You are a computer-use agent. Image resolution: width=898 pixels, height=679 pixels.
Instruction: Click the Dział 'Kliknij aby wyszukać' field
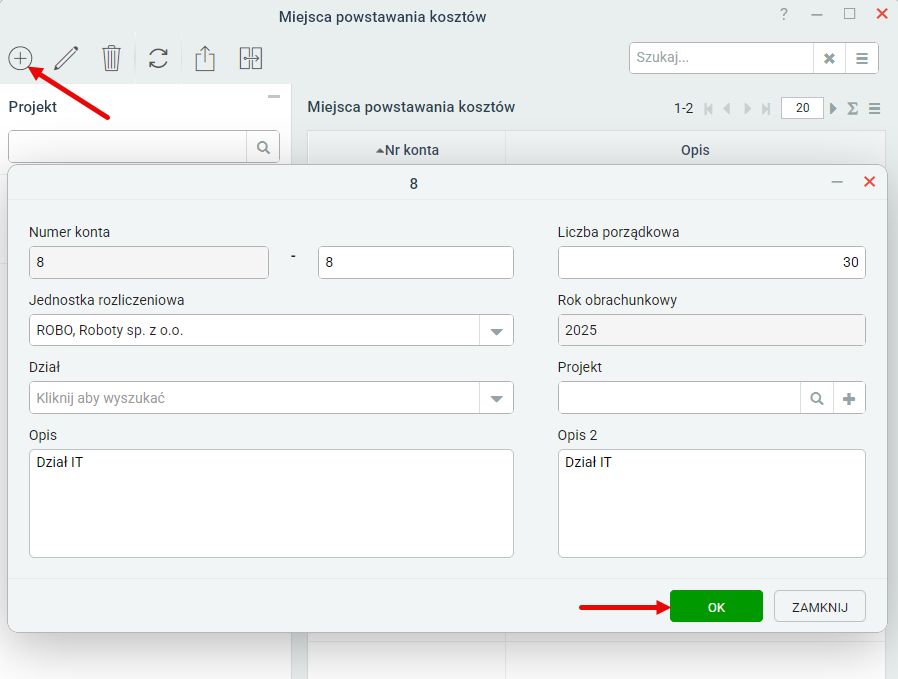[254, 398]
